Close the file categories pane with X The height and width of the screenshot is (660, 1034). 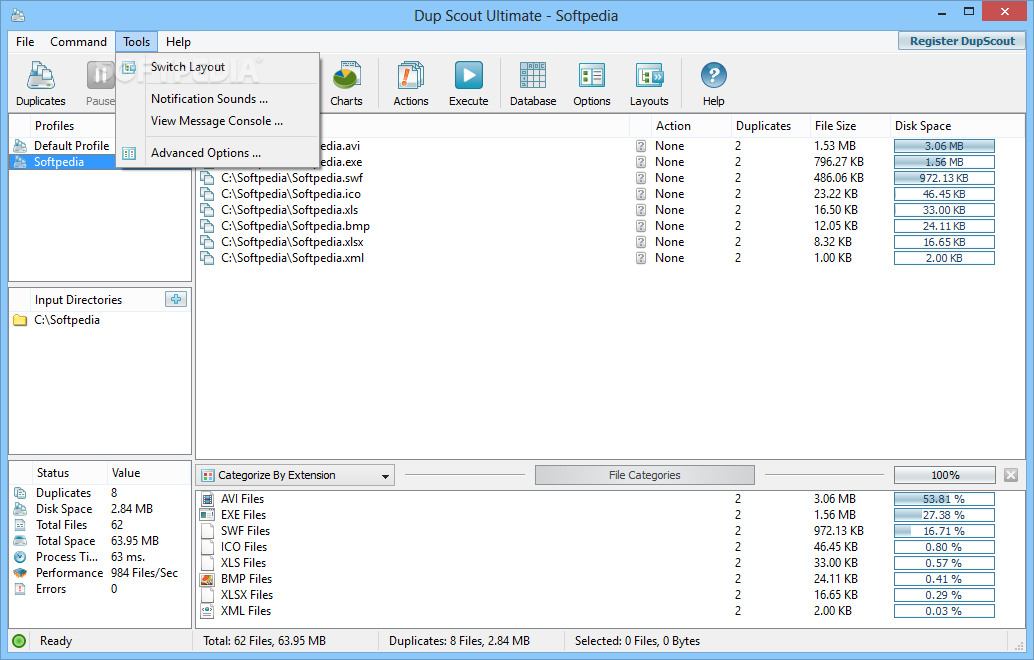coord(1011,475)
